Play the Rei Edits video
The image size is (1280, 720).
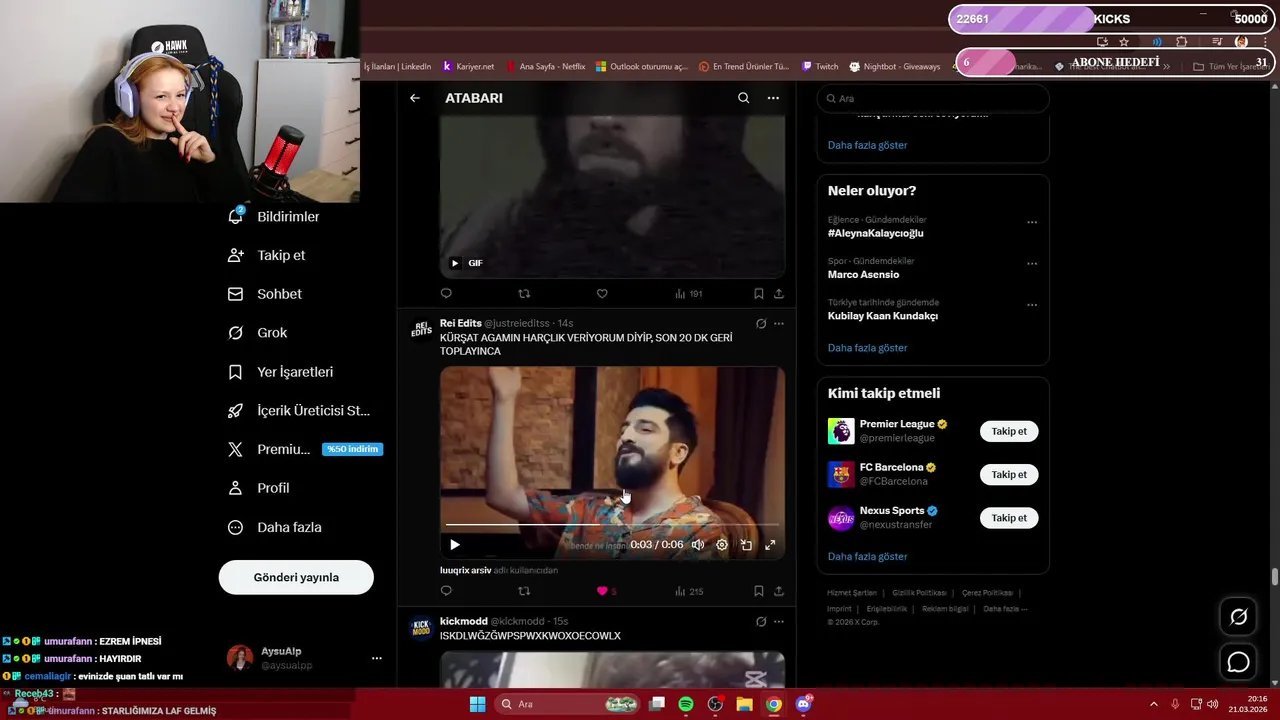[455, 545]
